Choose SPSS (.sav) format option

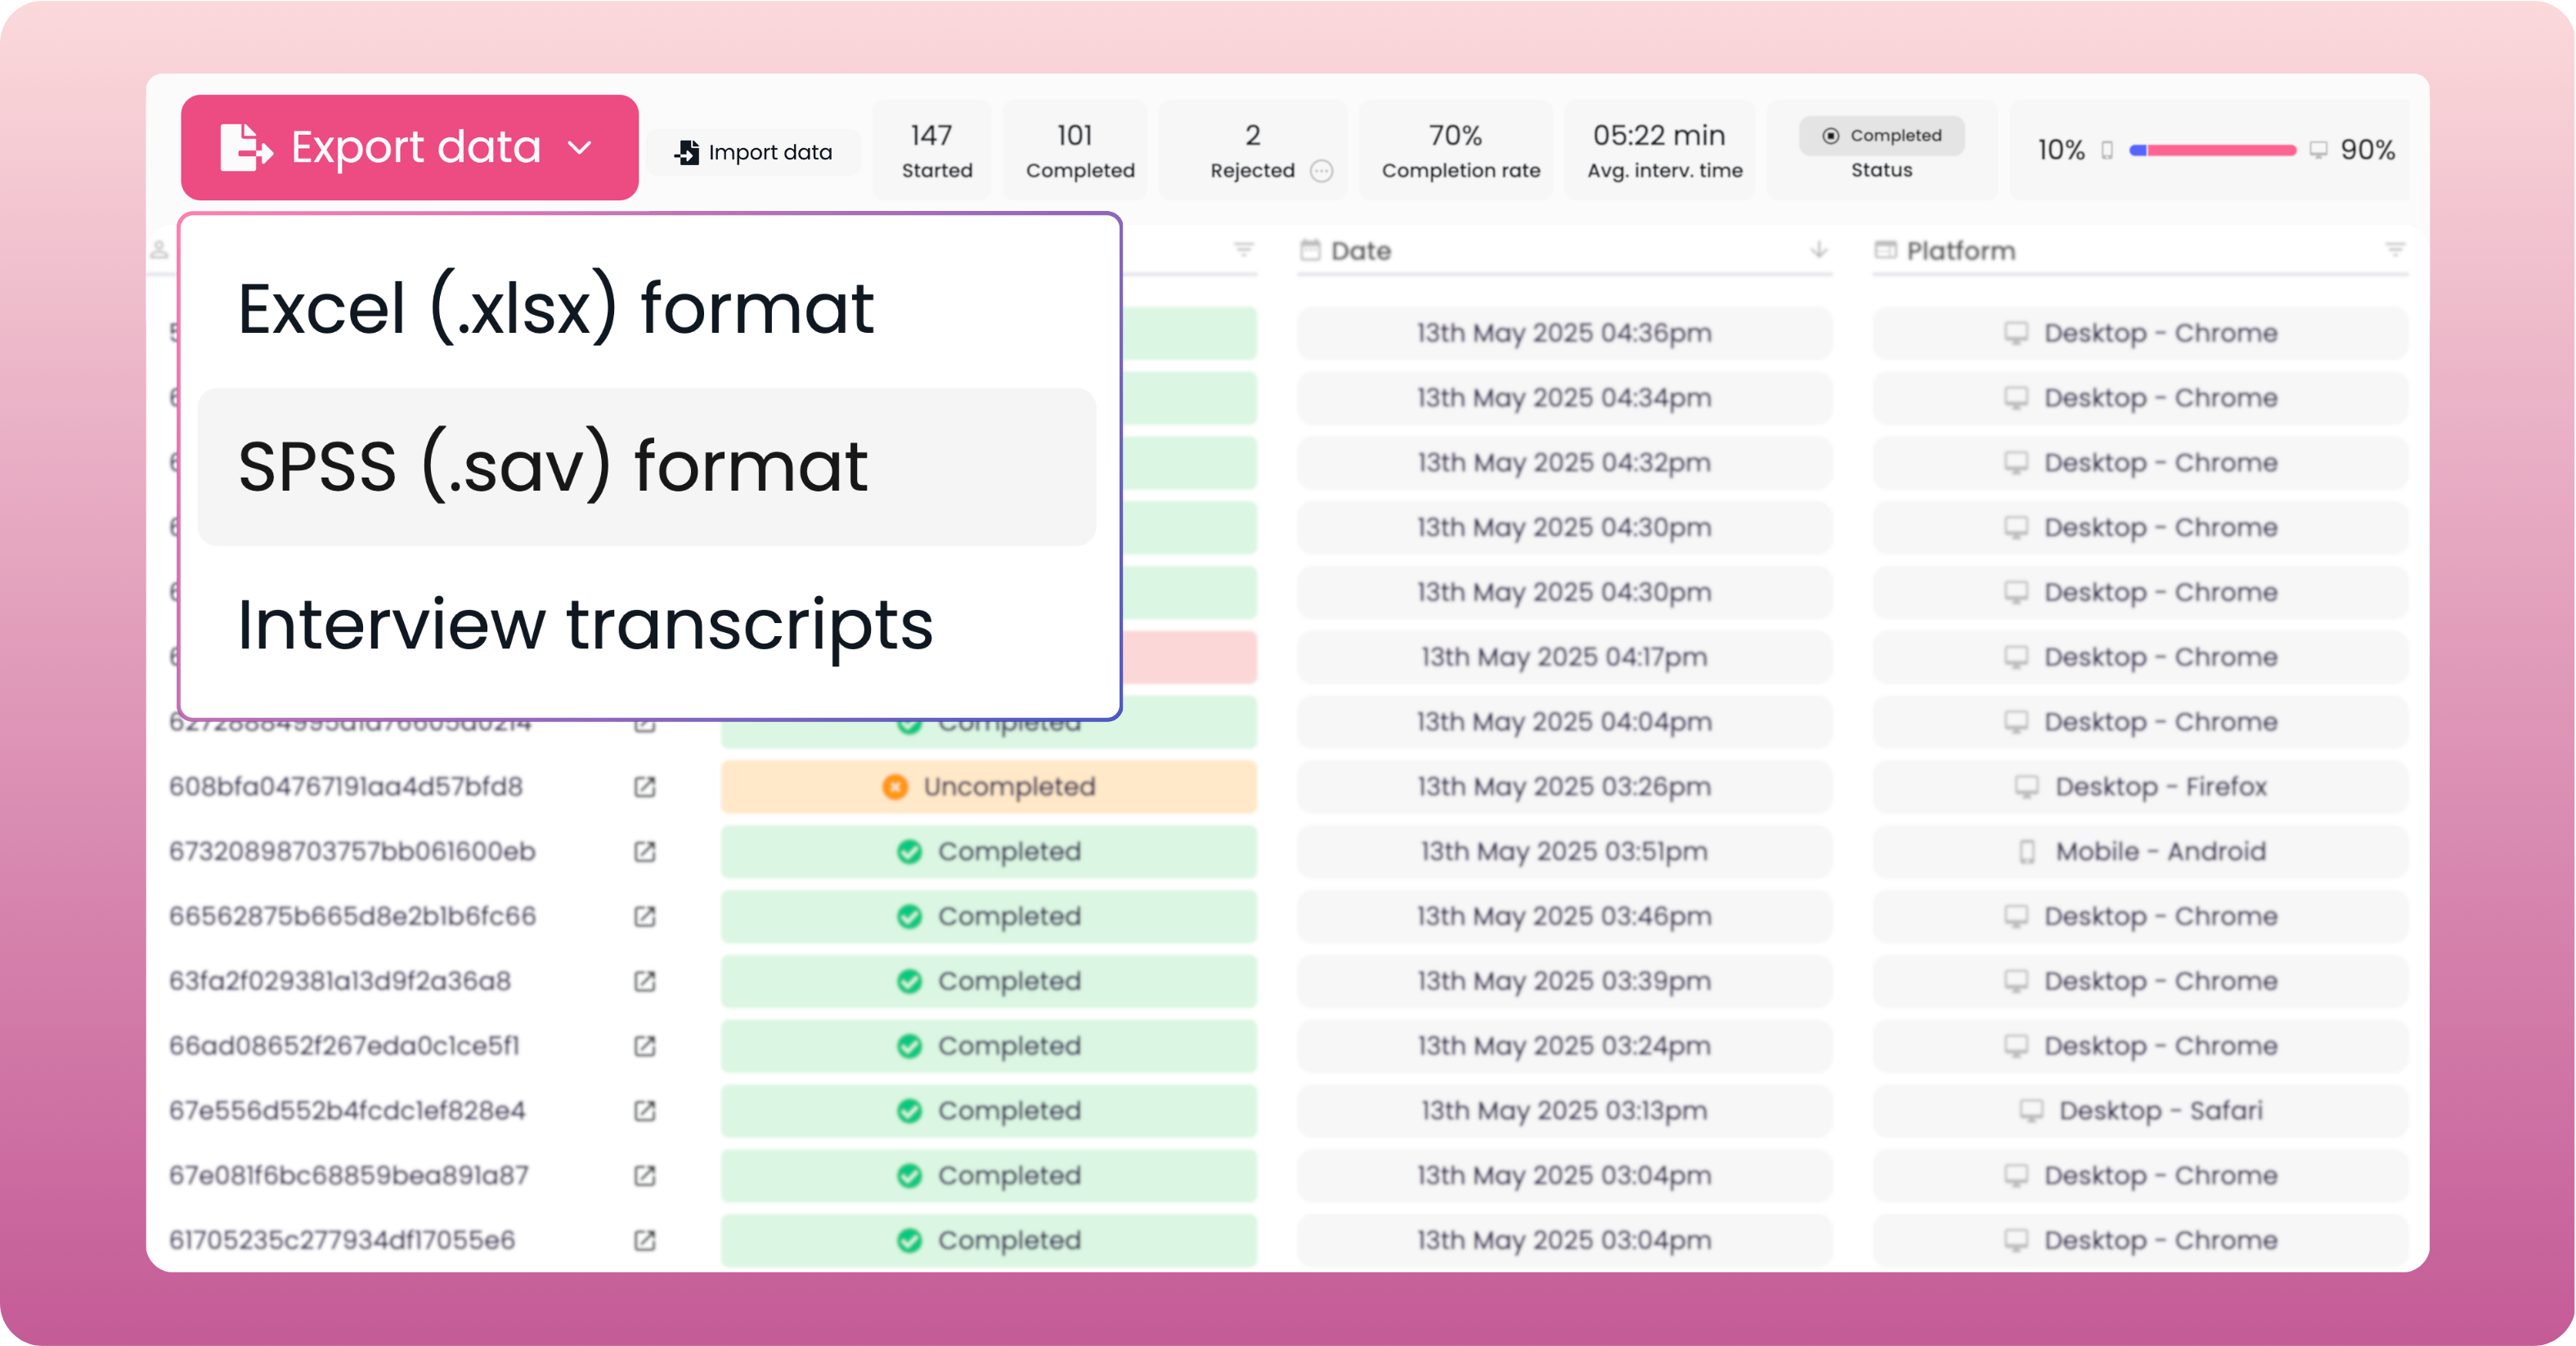[x=553, y=467]
